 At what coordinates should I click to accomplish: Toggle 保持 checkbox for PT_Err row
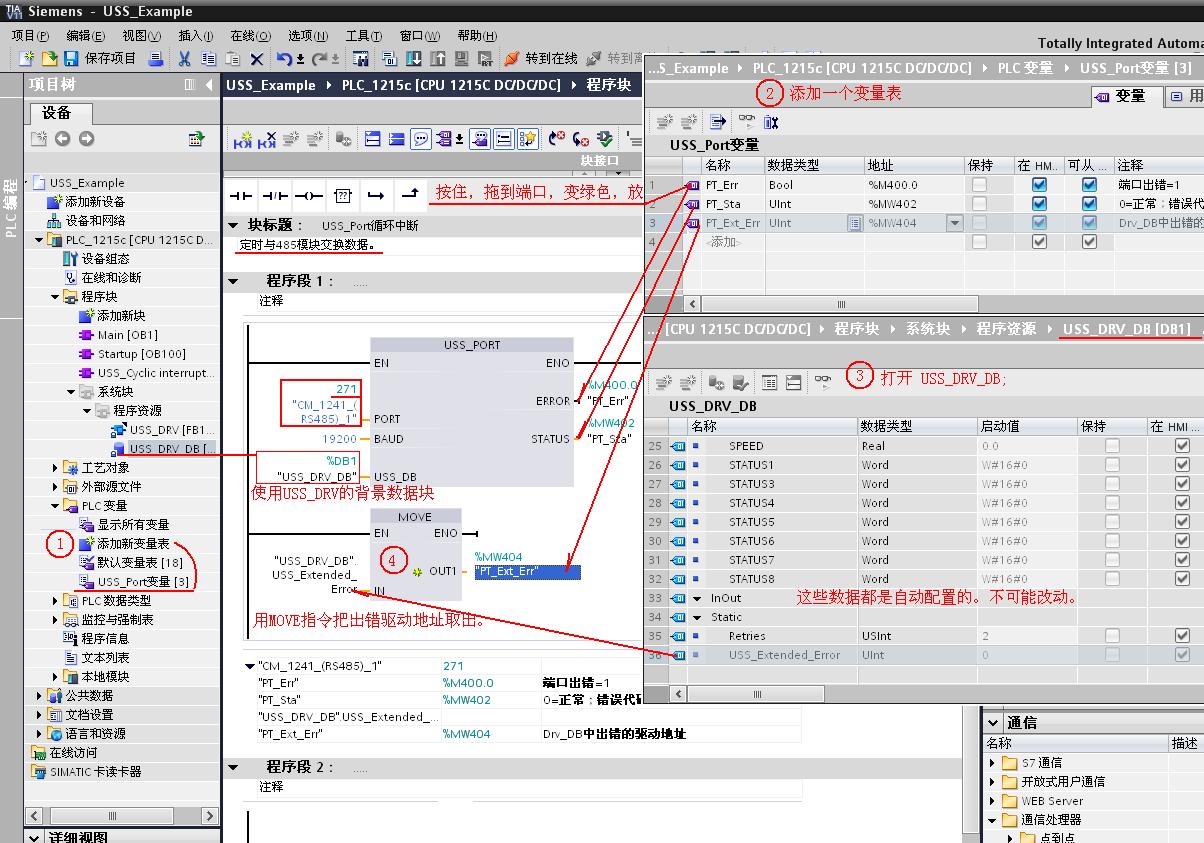coord(979,185)
